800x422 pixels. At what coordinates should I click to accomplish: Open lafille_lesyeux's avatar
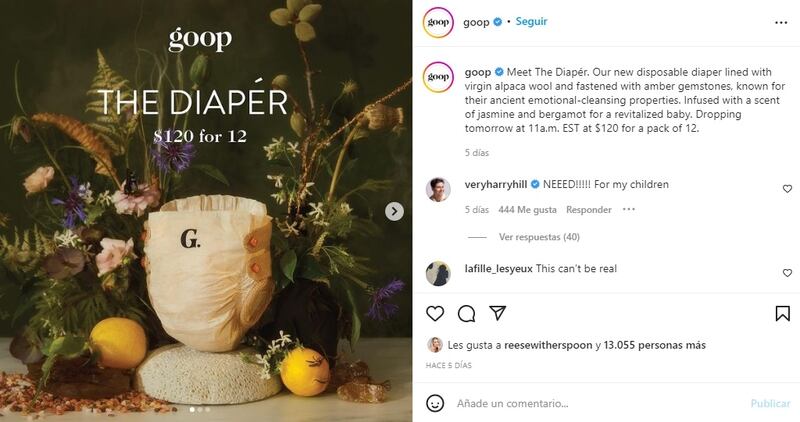438,274
